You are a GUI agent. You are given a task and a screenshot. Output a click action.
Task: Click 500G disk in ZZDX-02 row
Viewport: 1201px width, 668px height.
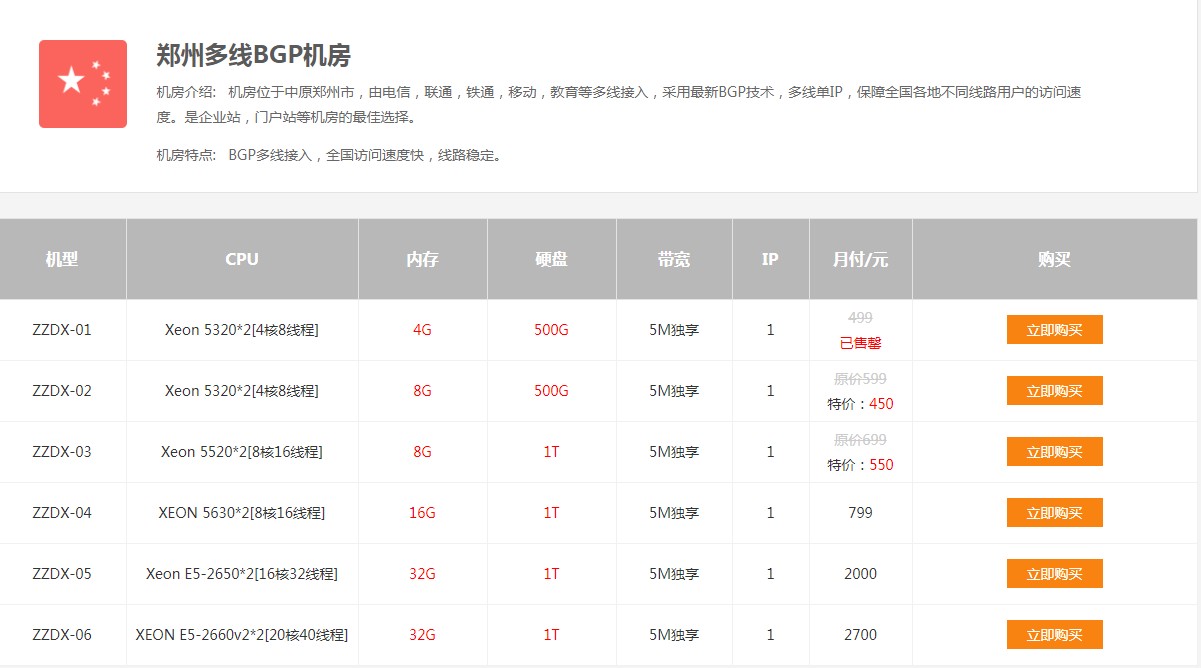click(551, 391)
